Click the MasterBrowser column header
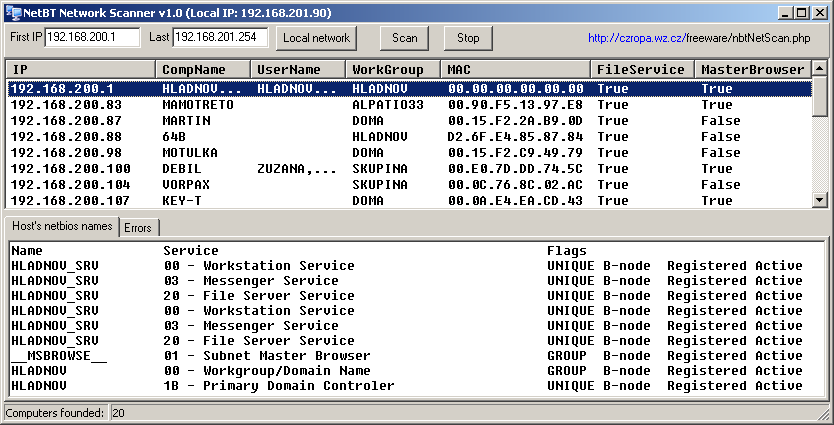The width and height of the screenshot is (834, 425). click(752, 70)
